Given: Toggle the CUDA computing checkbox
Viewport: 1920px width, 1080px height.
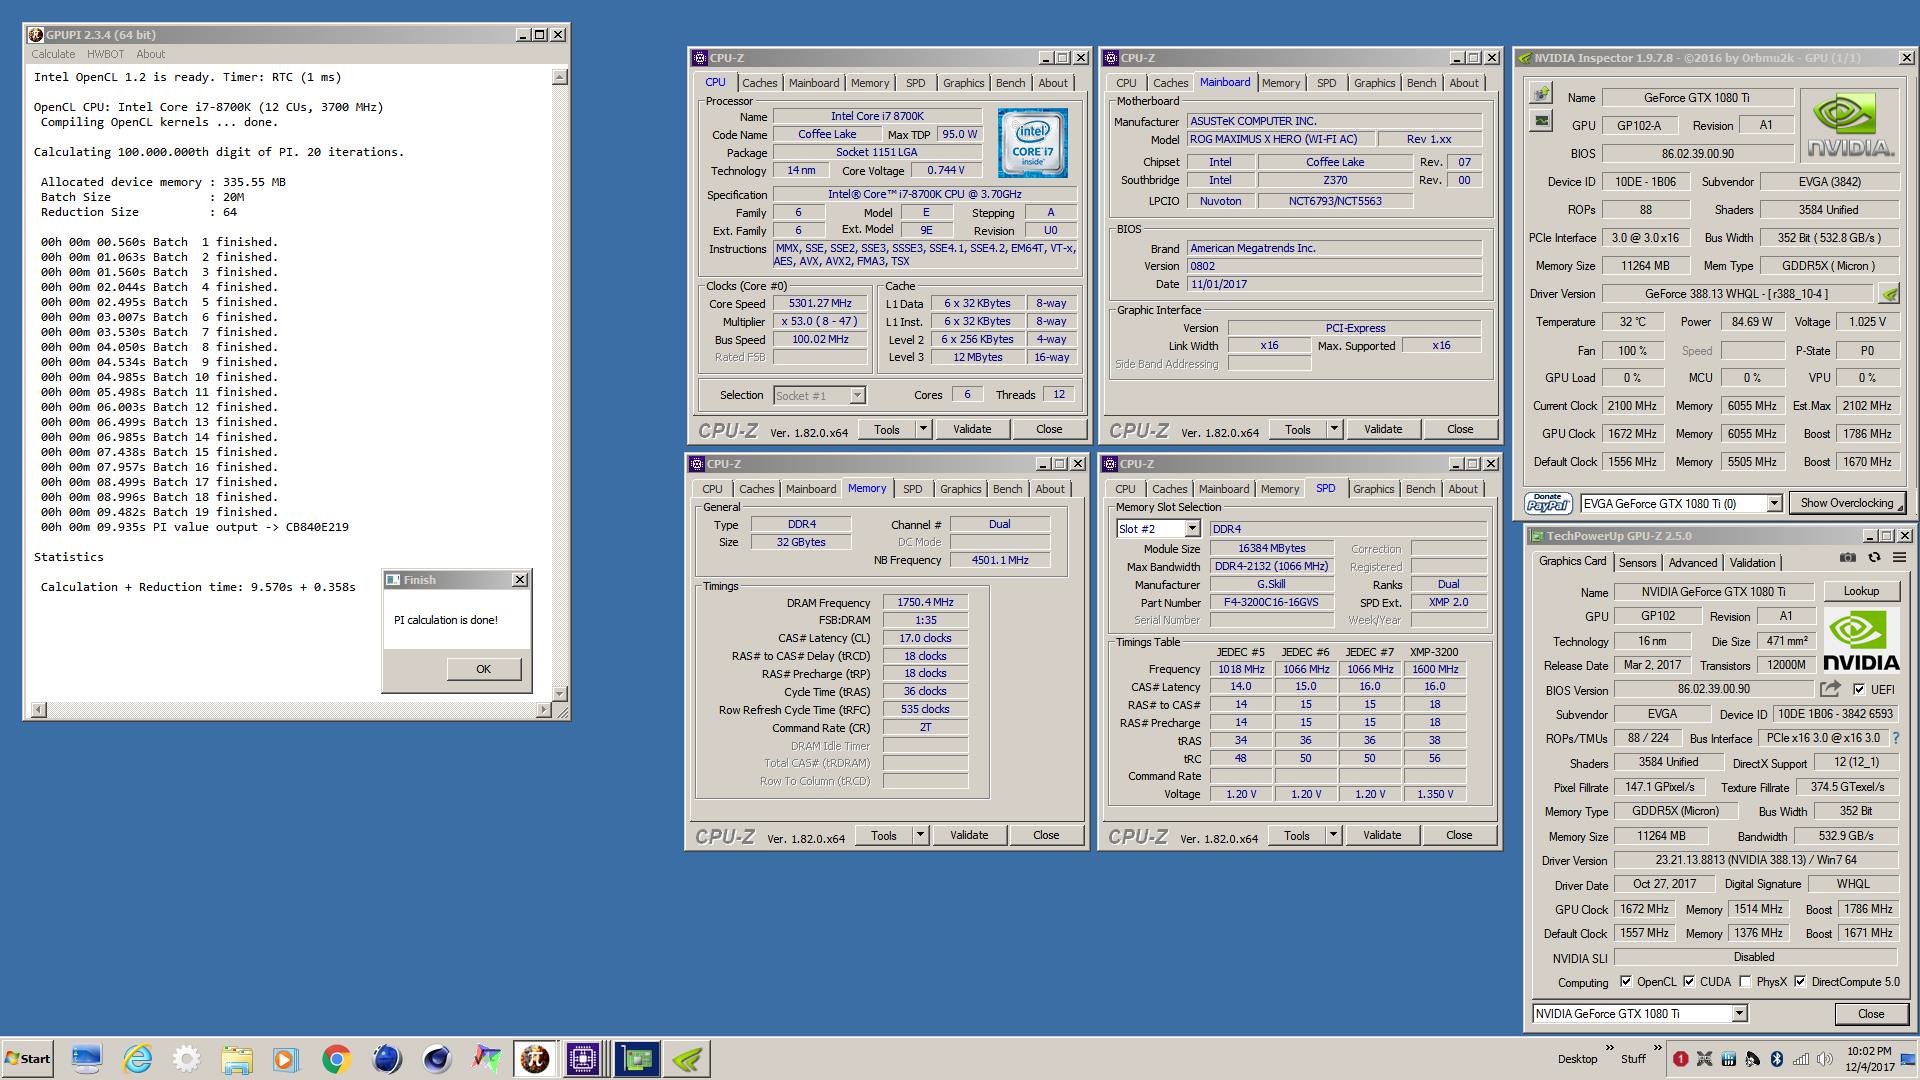Looking at the screenshot, I should tap(1689, 982).
